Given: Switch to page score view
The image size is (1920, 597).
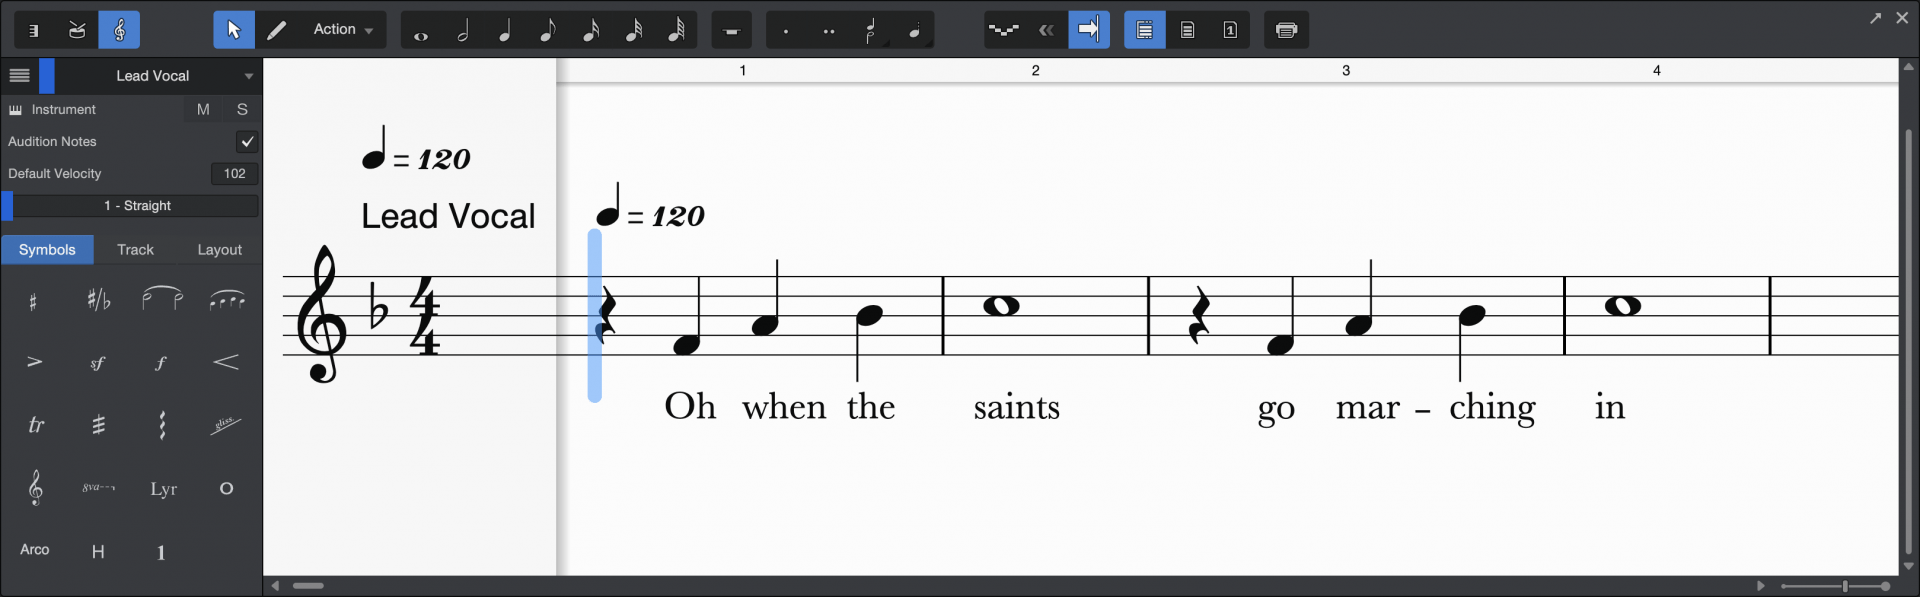Looking at the screenshot, I should coord(1188,30).
